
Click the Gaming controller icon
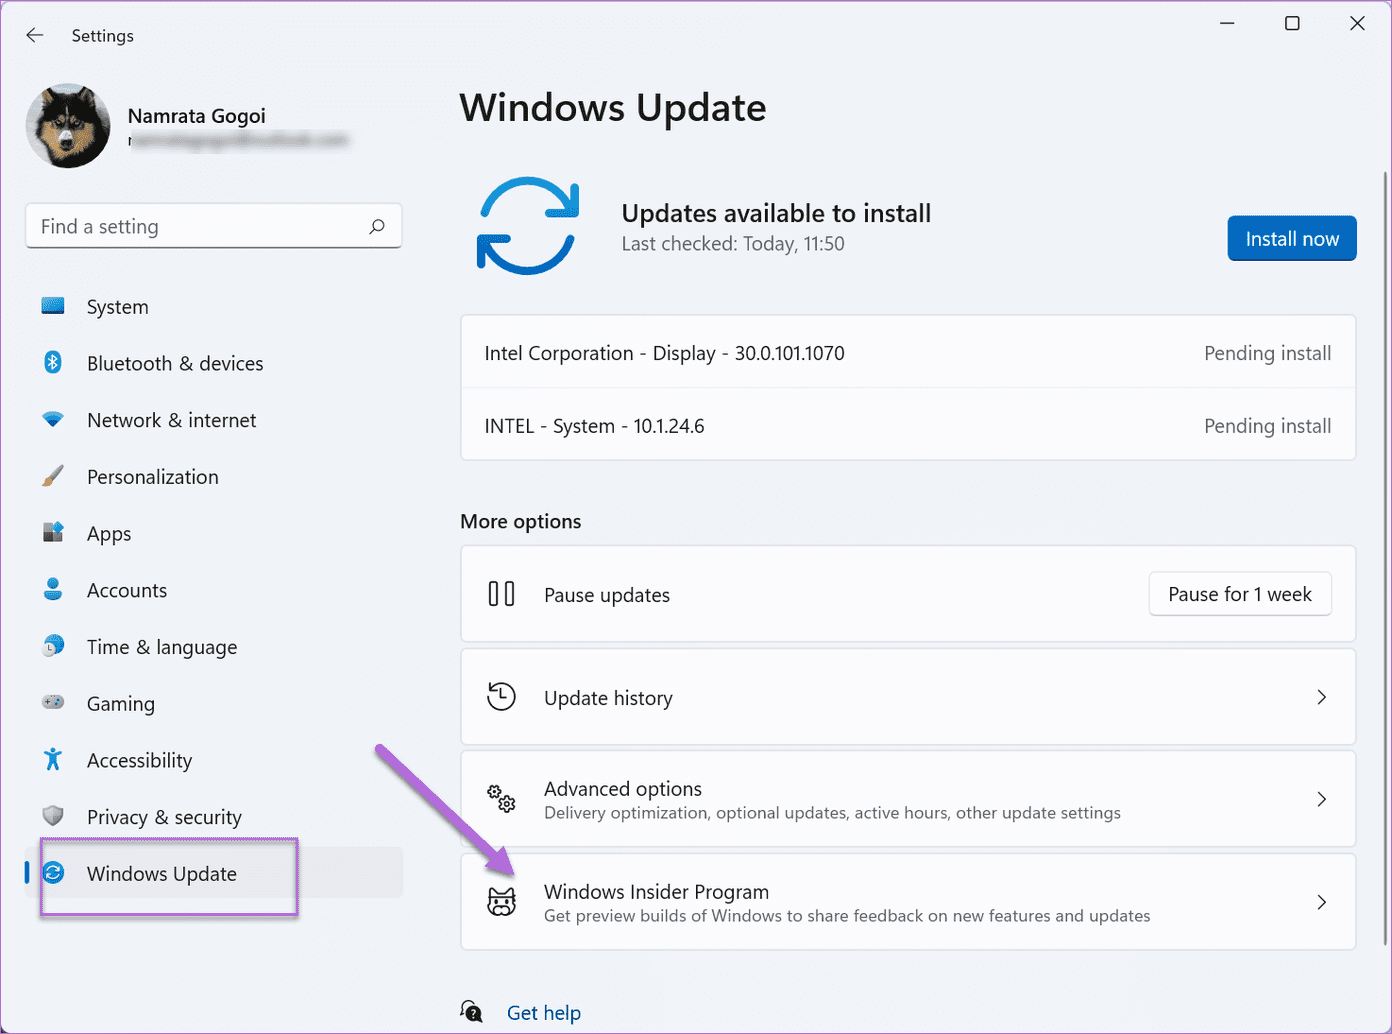53,703
